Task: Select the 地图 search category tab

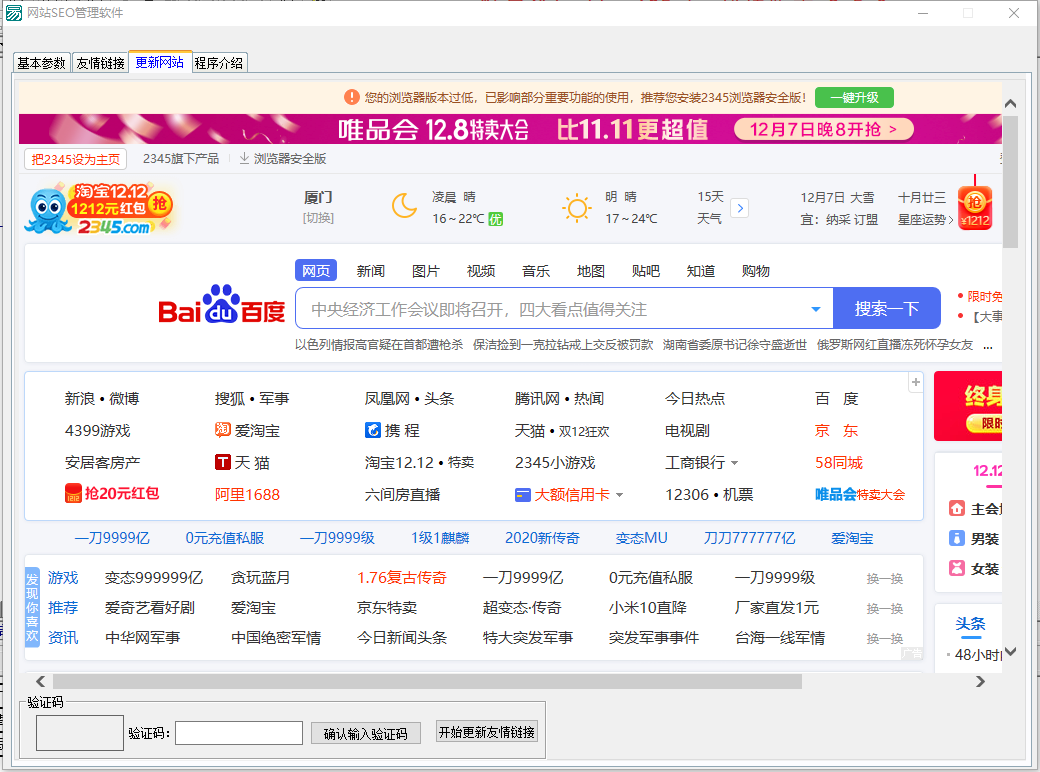Action: click(590, 271)
